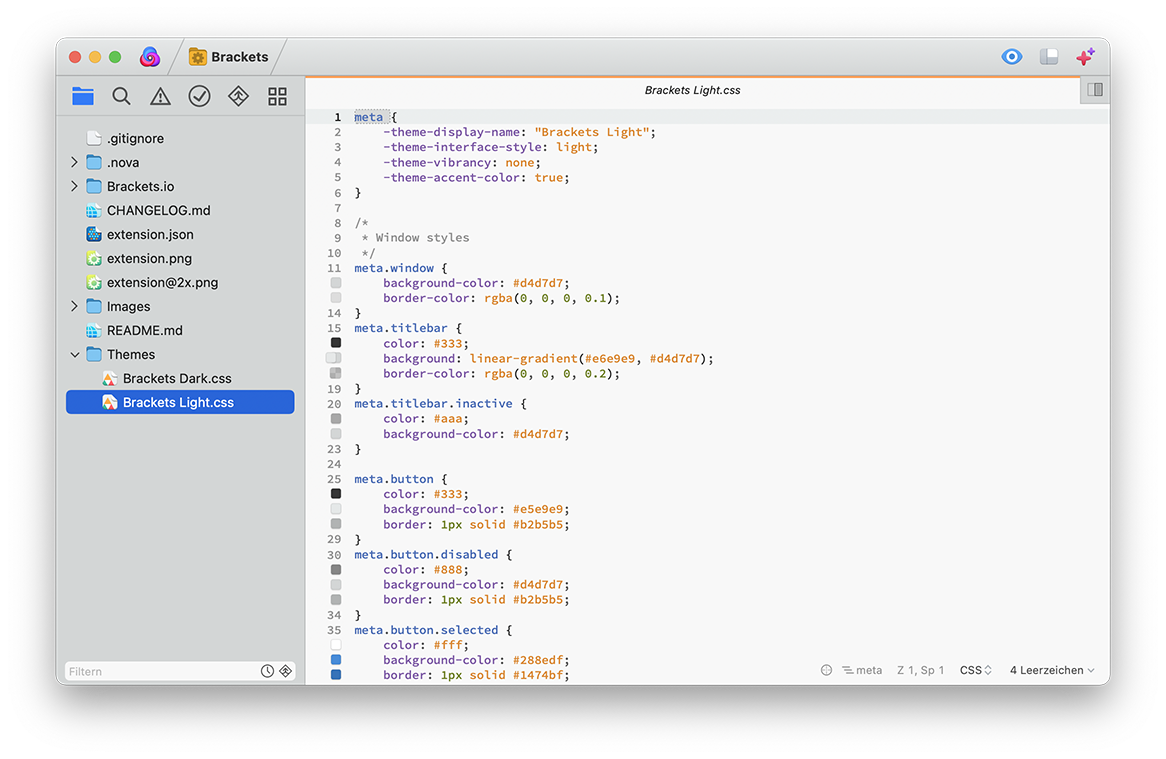Click the extension.json file icon

coord(94,234)
